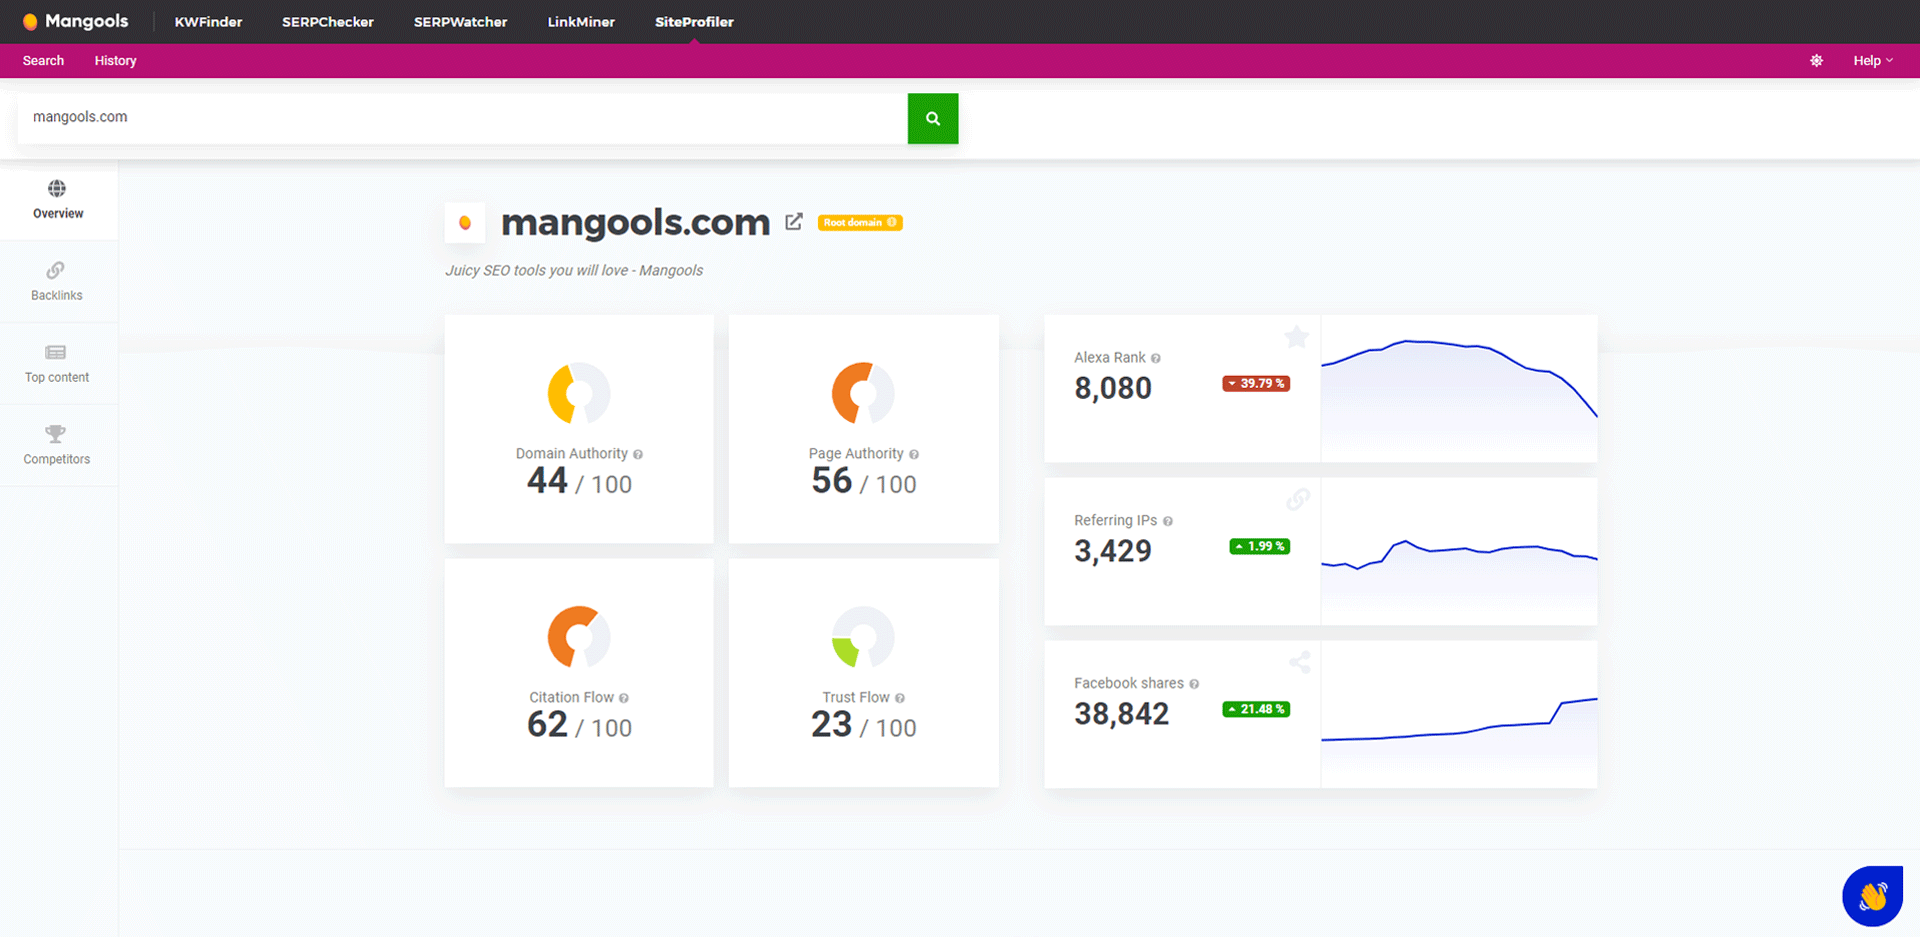Click the 21.48 % increase badge
This screenshot has height=937, width=1920.
click(x=1256, y=709)
